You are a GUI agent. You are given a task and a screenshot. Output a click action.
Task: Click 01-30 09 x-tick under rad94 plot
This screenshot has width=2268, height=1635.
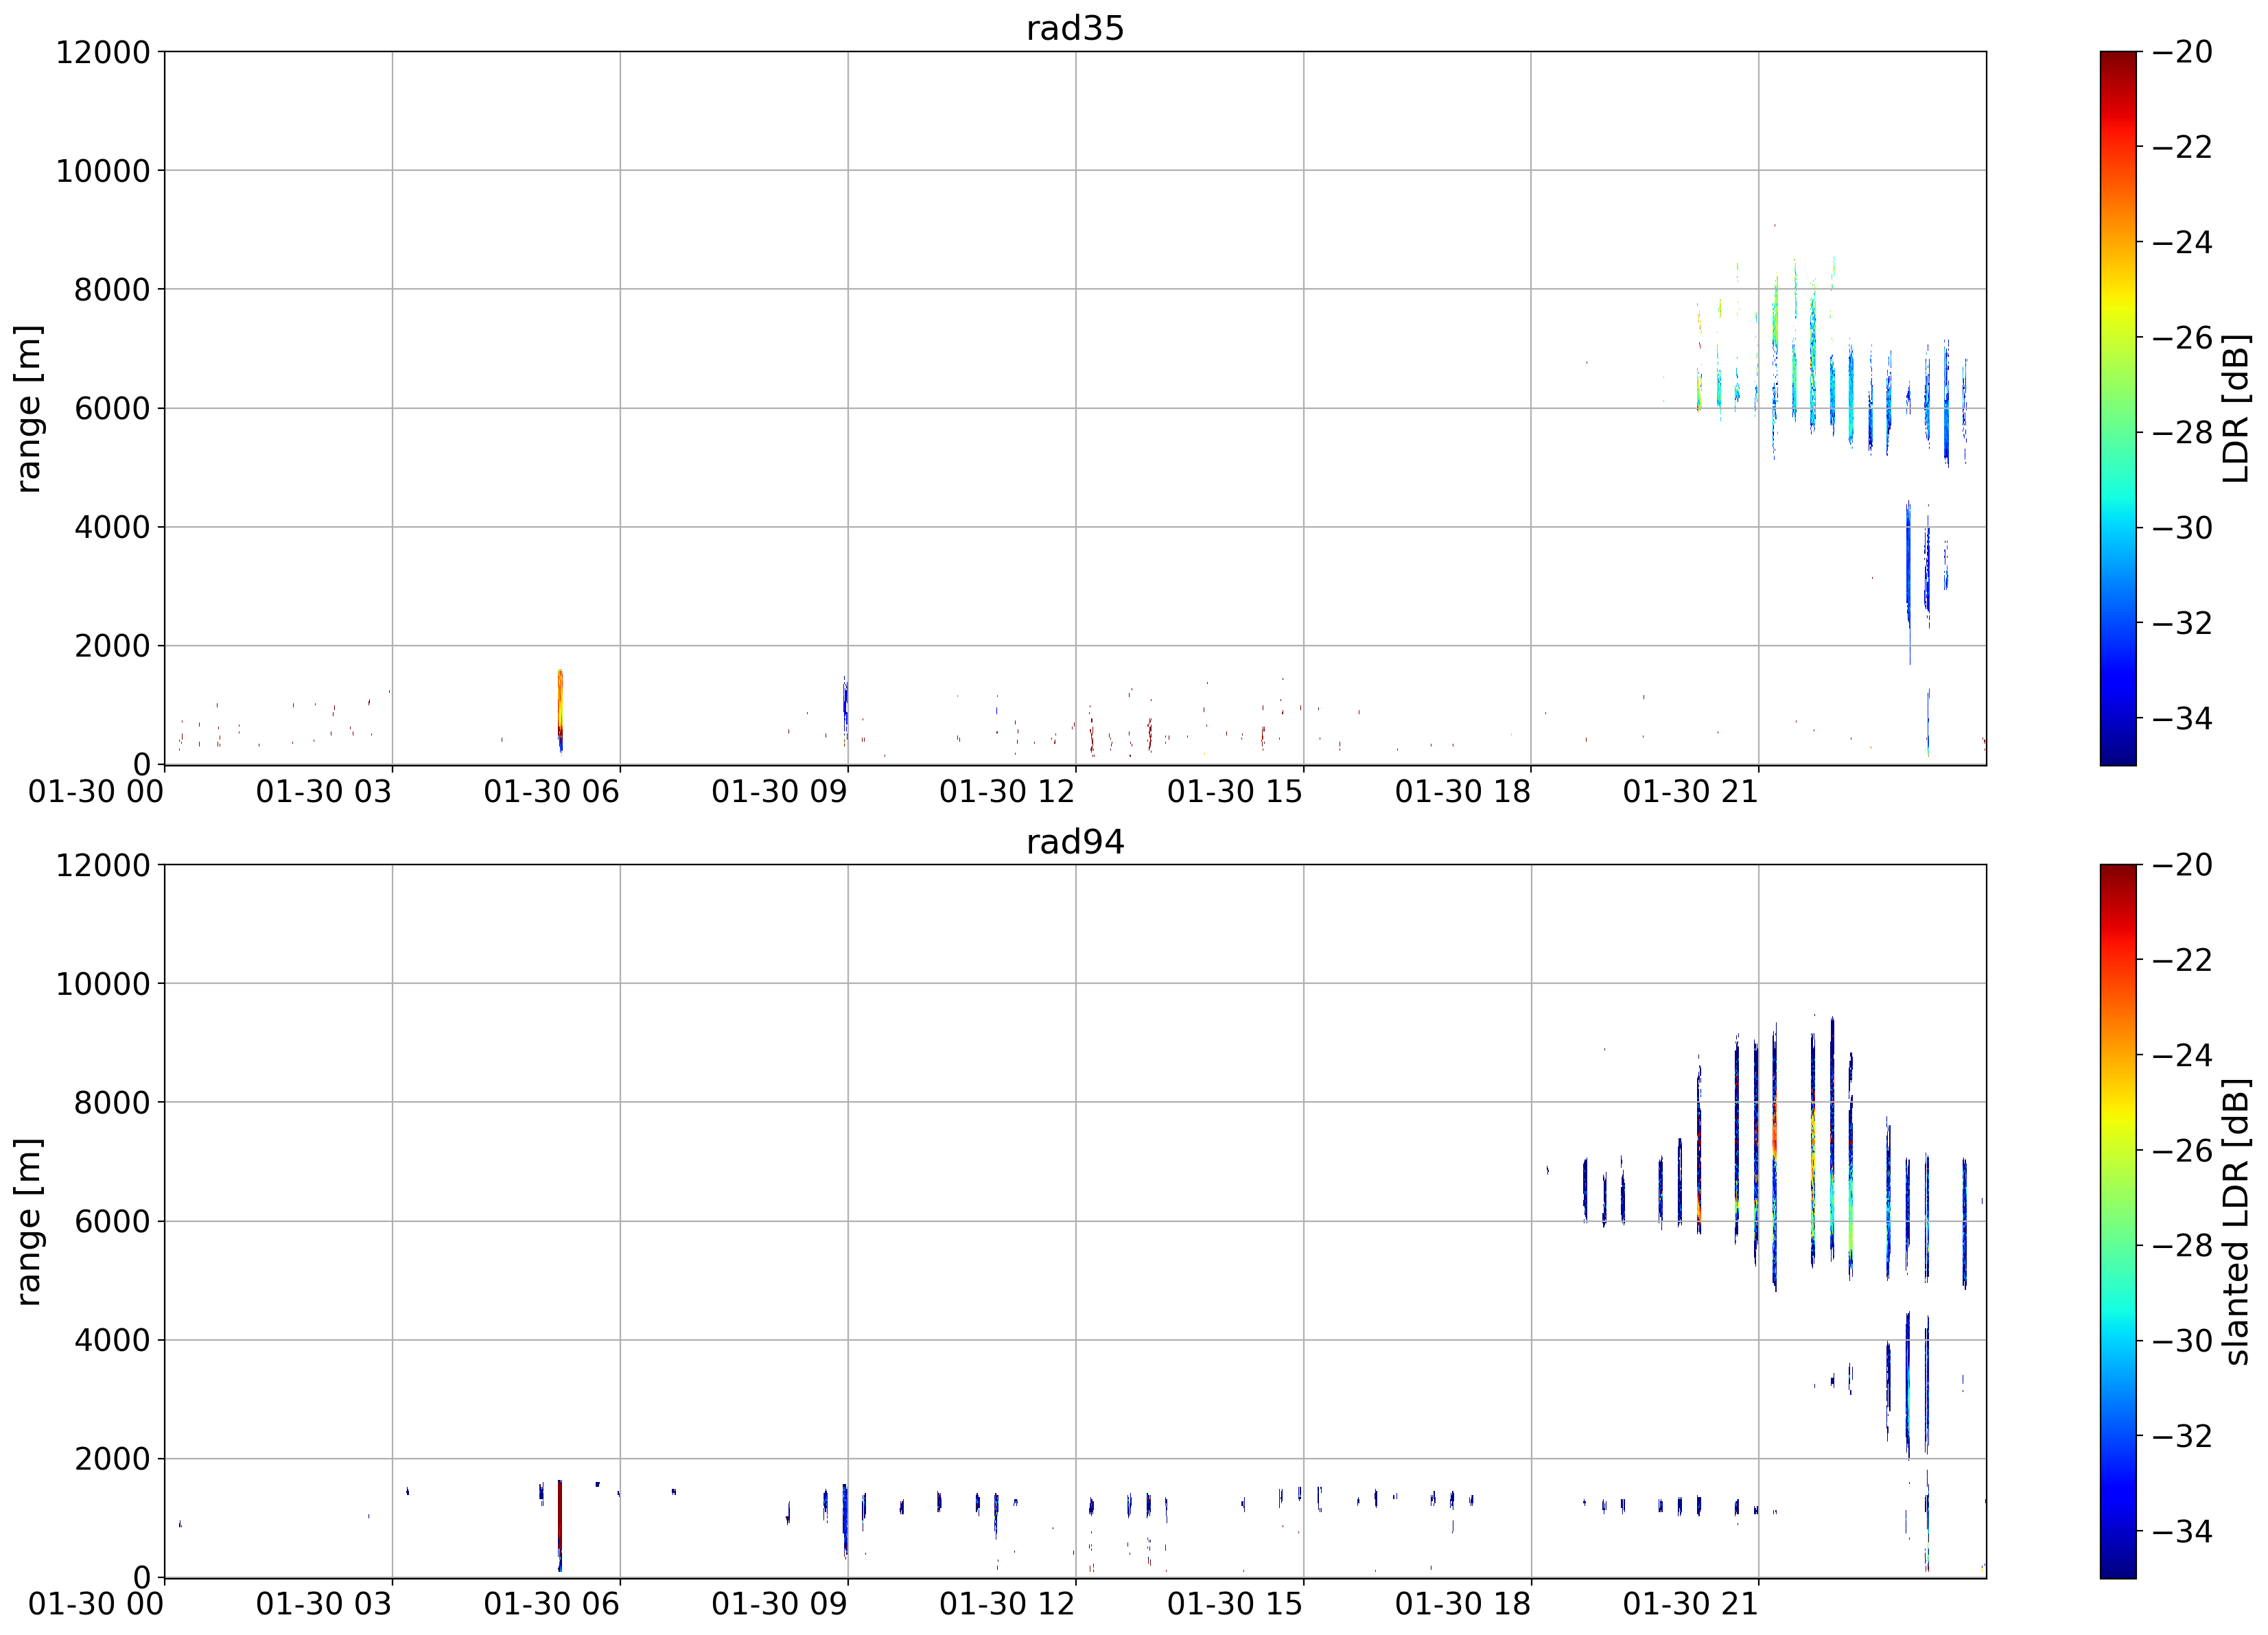(x=780, y=1605)
